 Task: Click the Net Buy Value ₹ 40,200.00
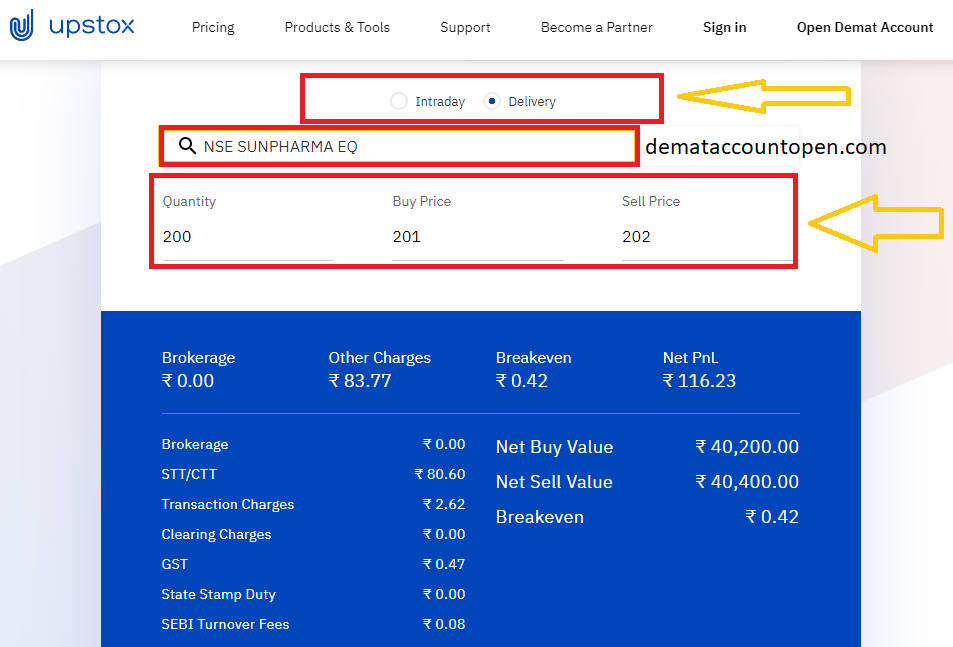[x=747, y=447]
